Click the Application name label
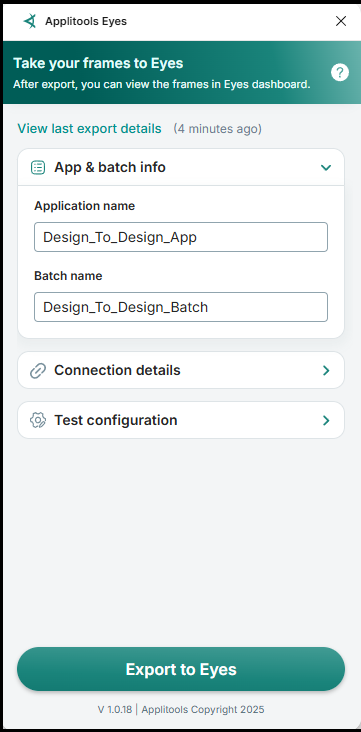 point(85,206)
